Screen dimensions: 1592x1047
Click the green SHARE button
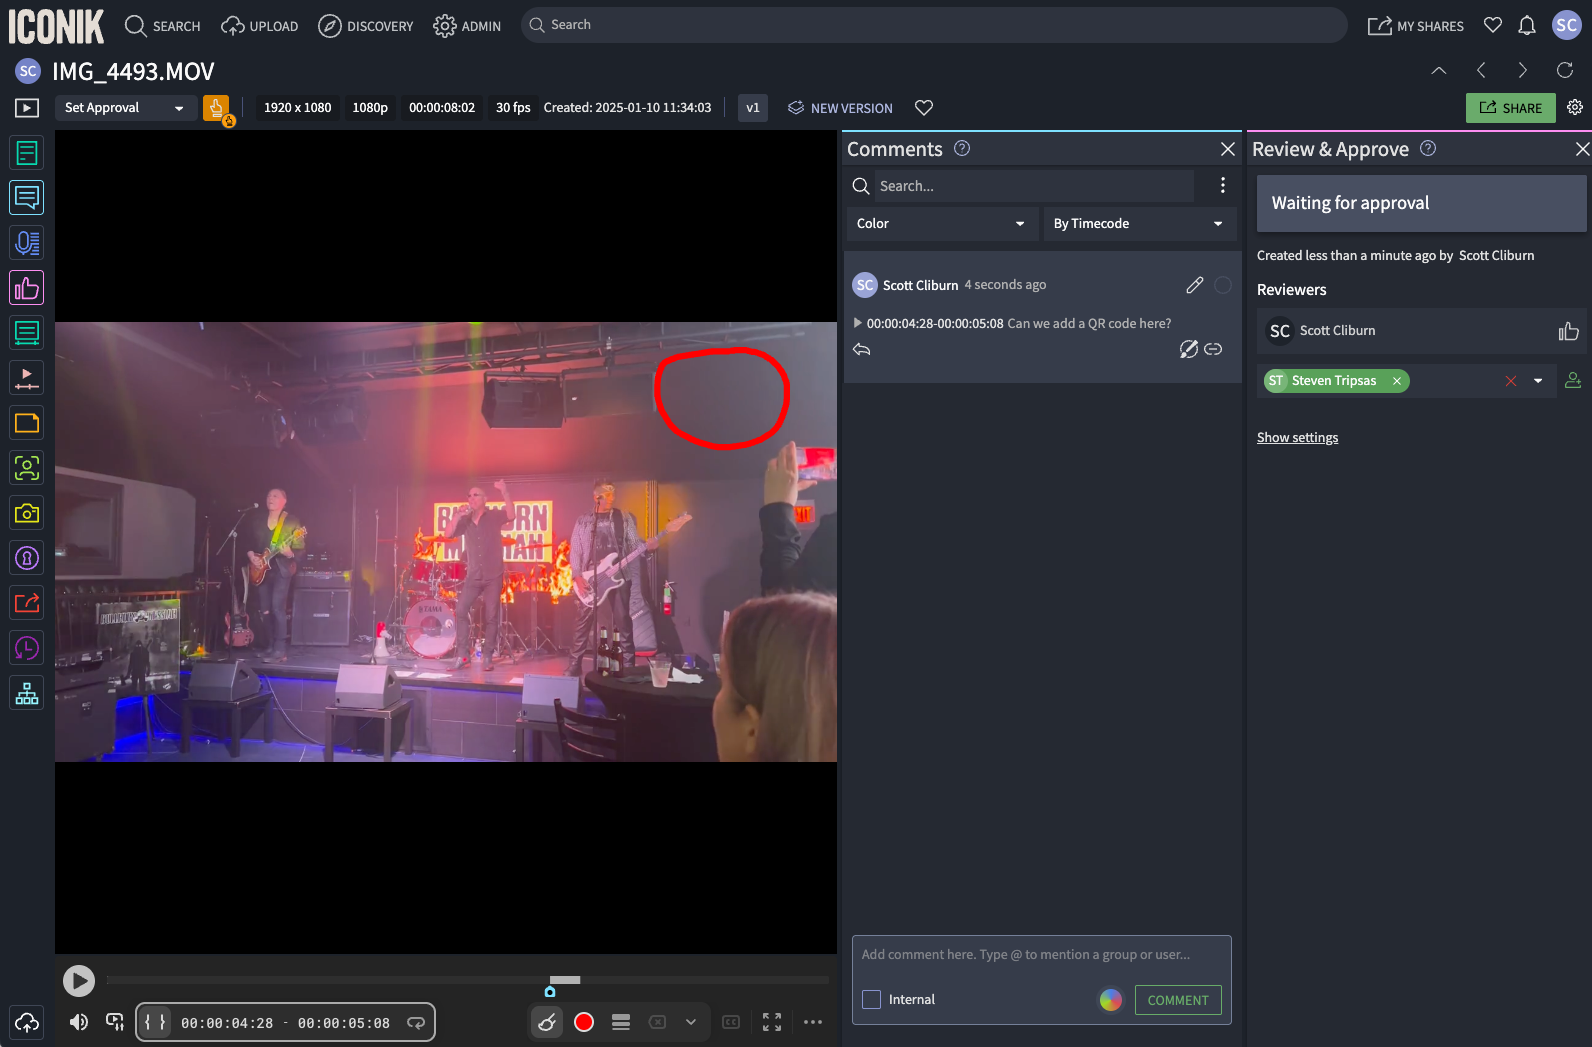[1510, 108]
